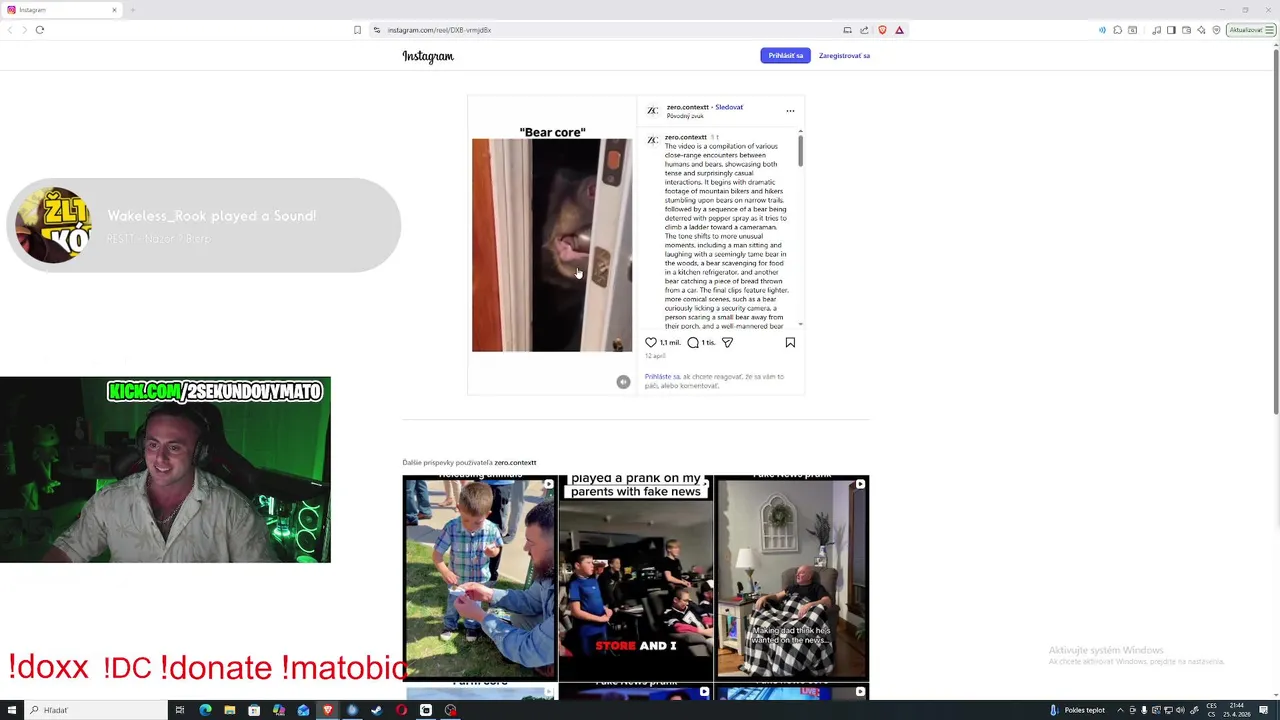Open the 'prank on my parents' reel thumbnail
This screenshot has width=1280, height=720.
point(636,578)
